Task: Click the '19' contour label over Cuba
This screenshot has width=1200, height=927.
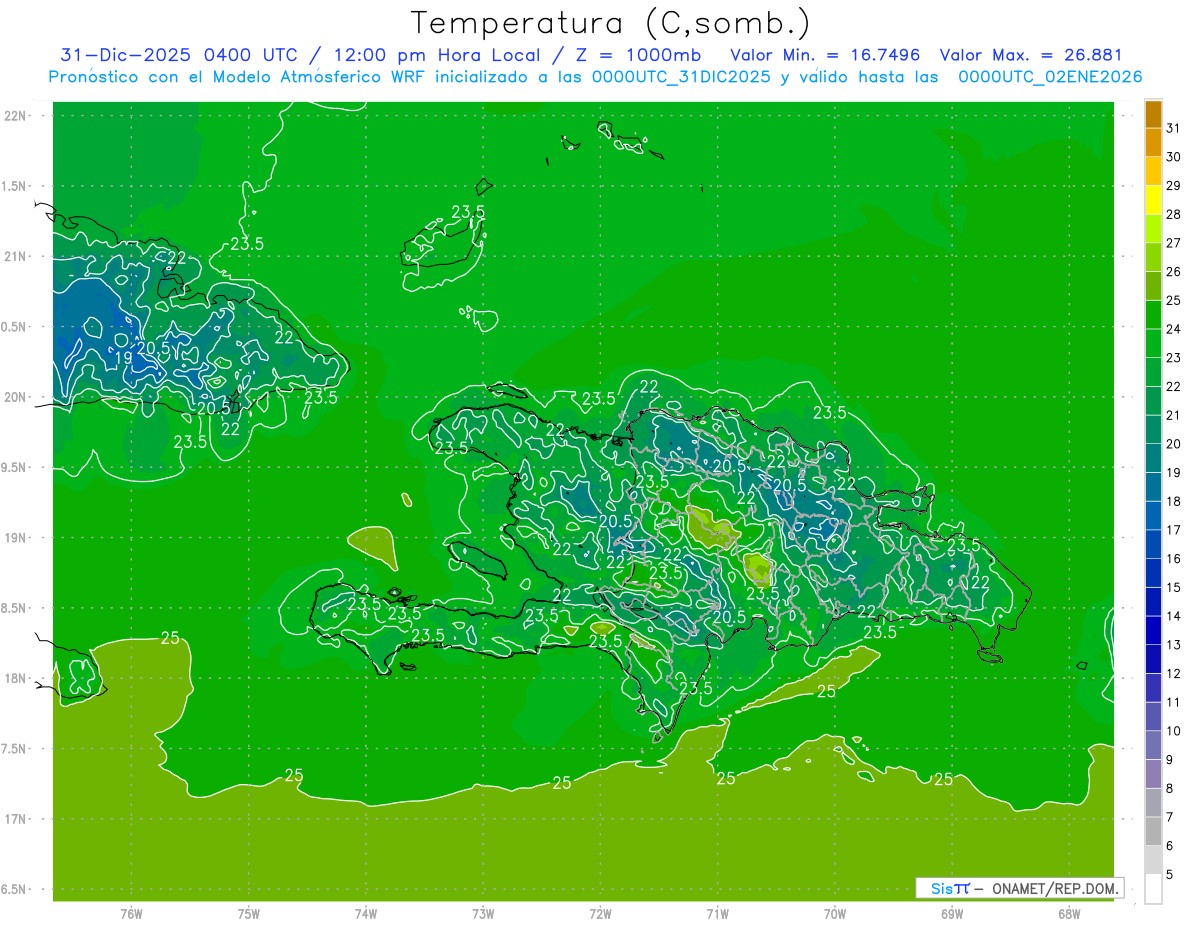Action: click(123, 358)
